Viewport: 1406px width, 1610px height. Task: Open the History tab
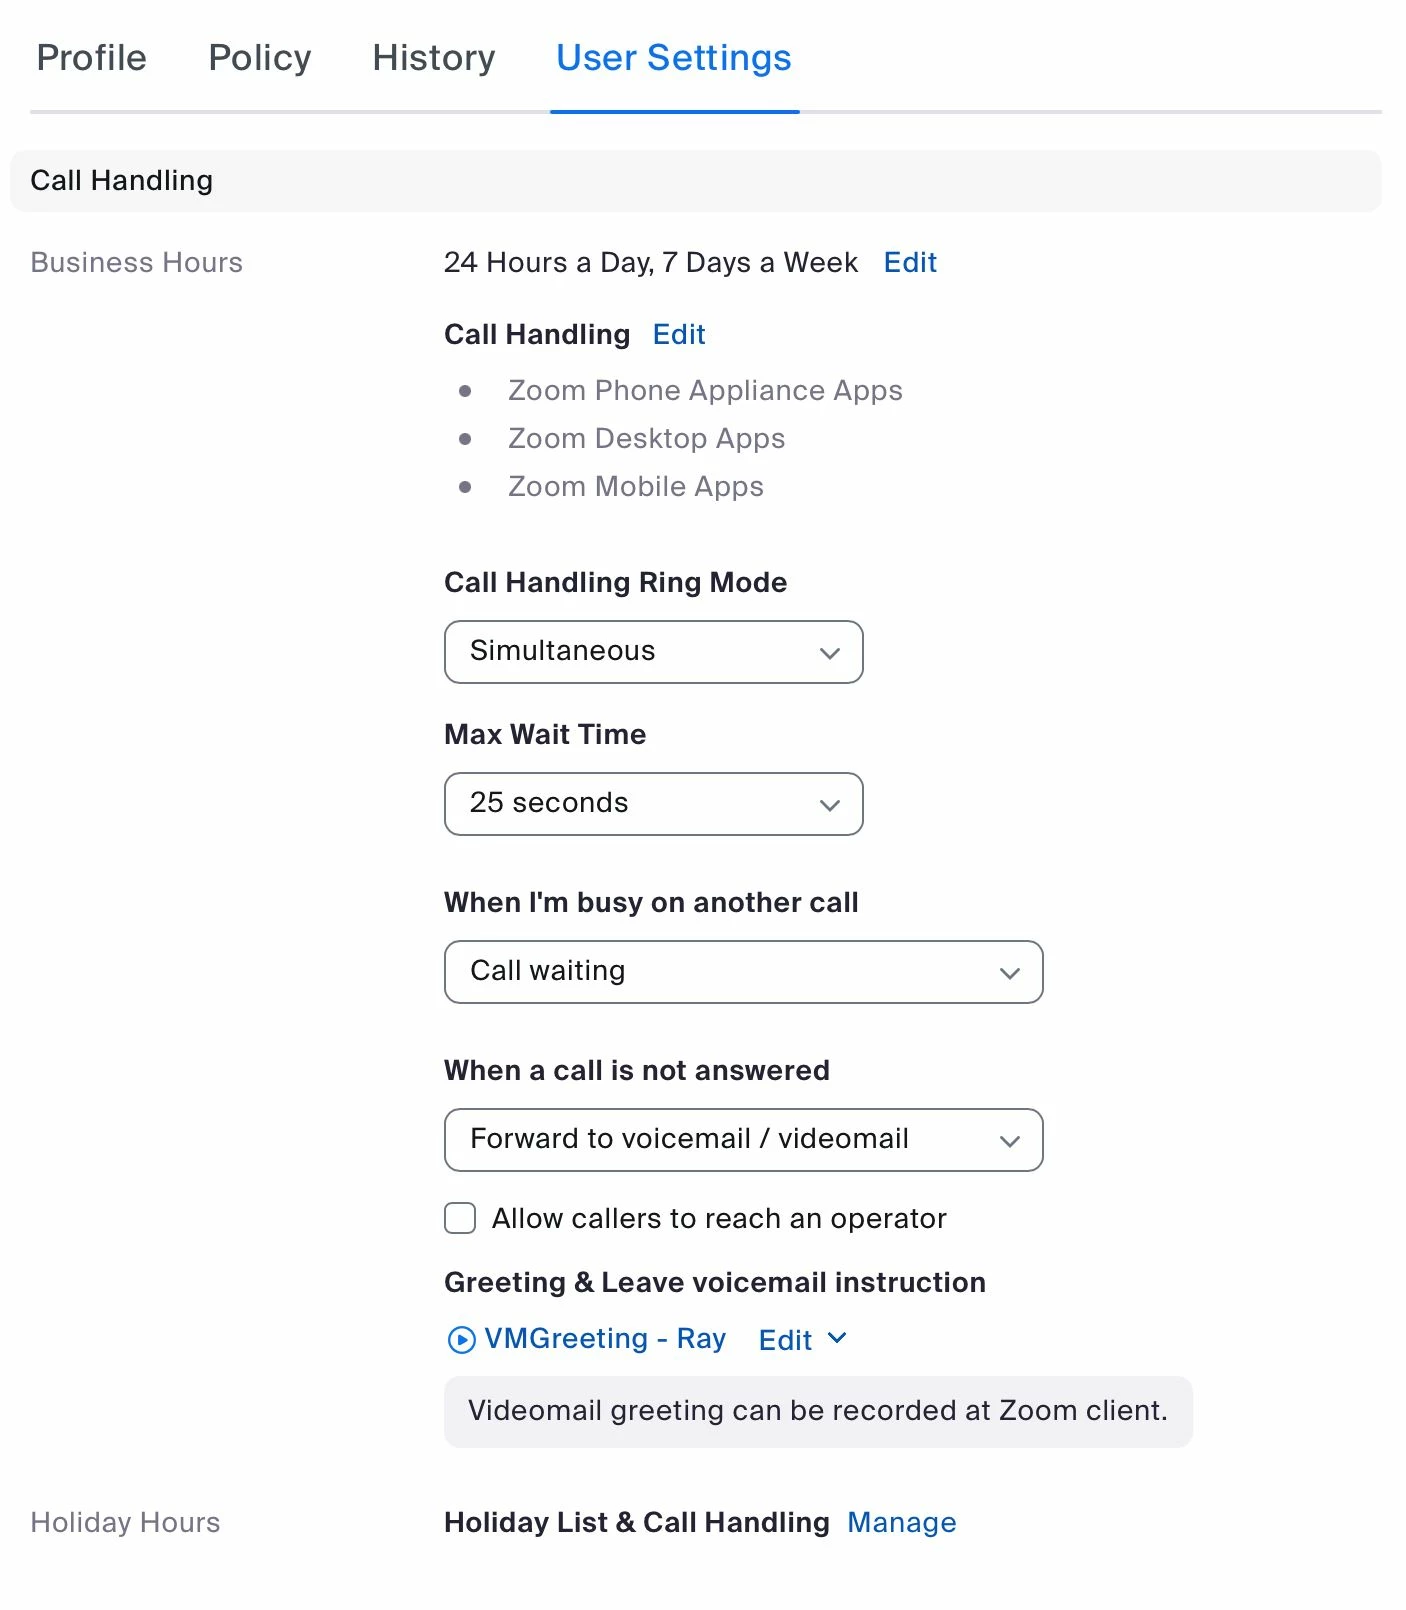pyautogui.click(x=433, y=58)
